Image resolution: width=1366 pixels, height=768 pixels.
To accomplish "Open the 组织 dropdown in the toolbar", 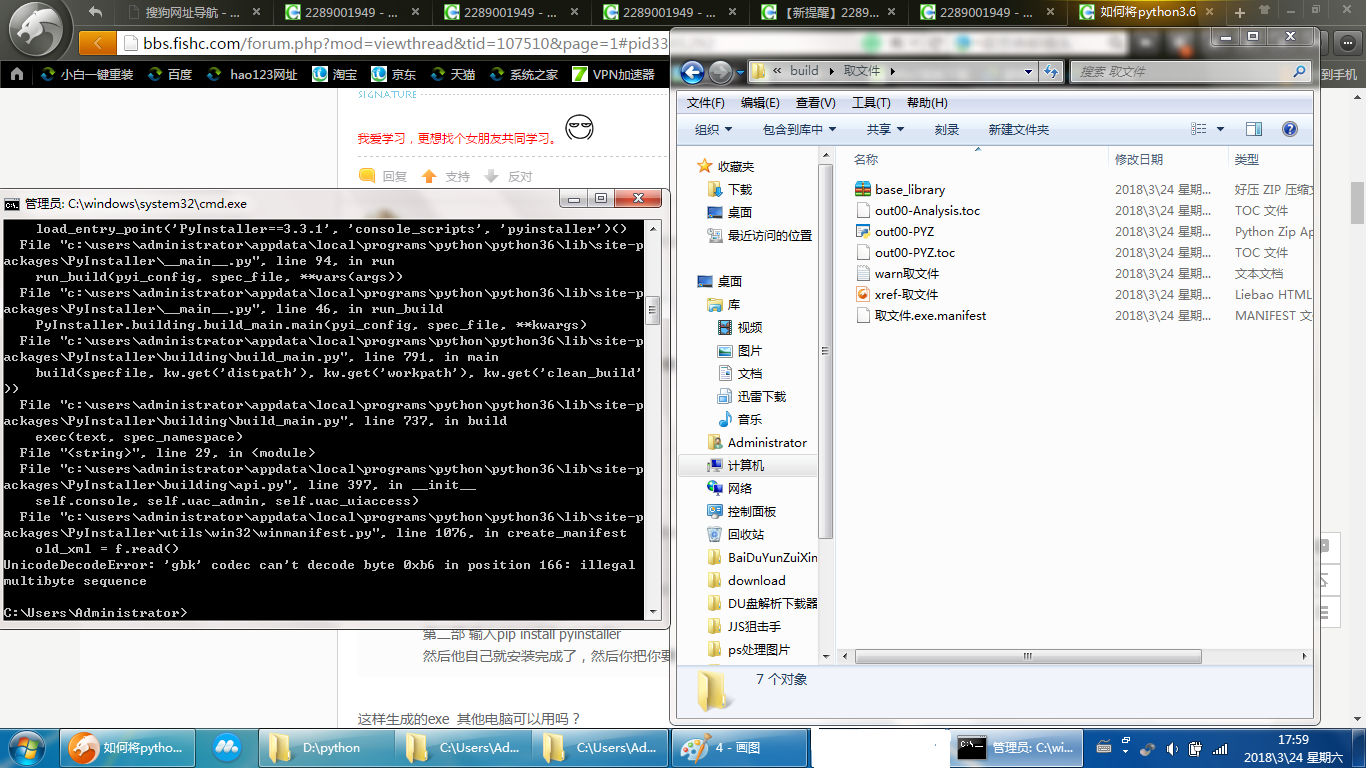I will pos(713,129).
